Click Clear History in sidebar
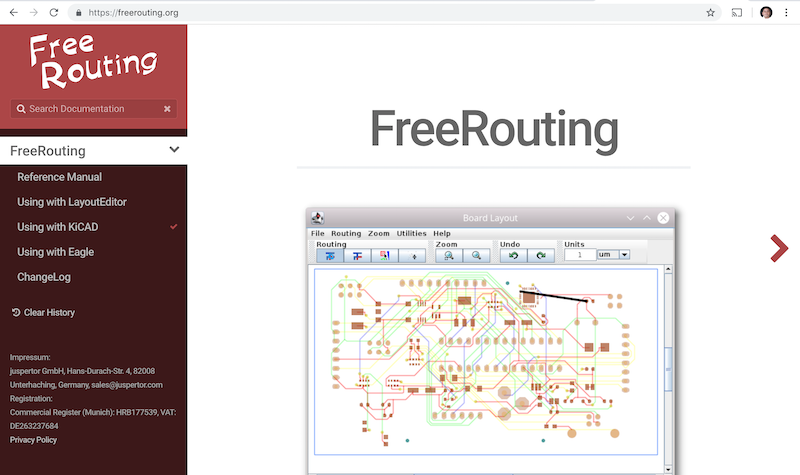The image size is (800, 475). (x=43, y=312)
